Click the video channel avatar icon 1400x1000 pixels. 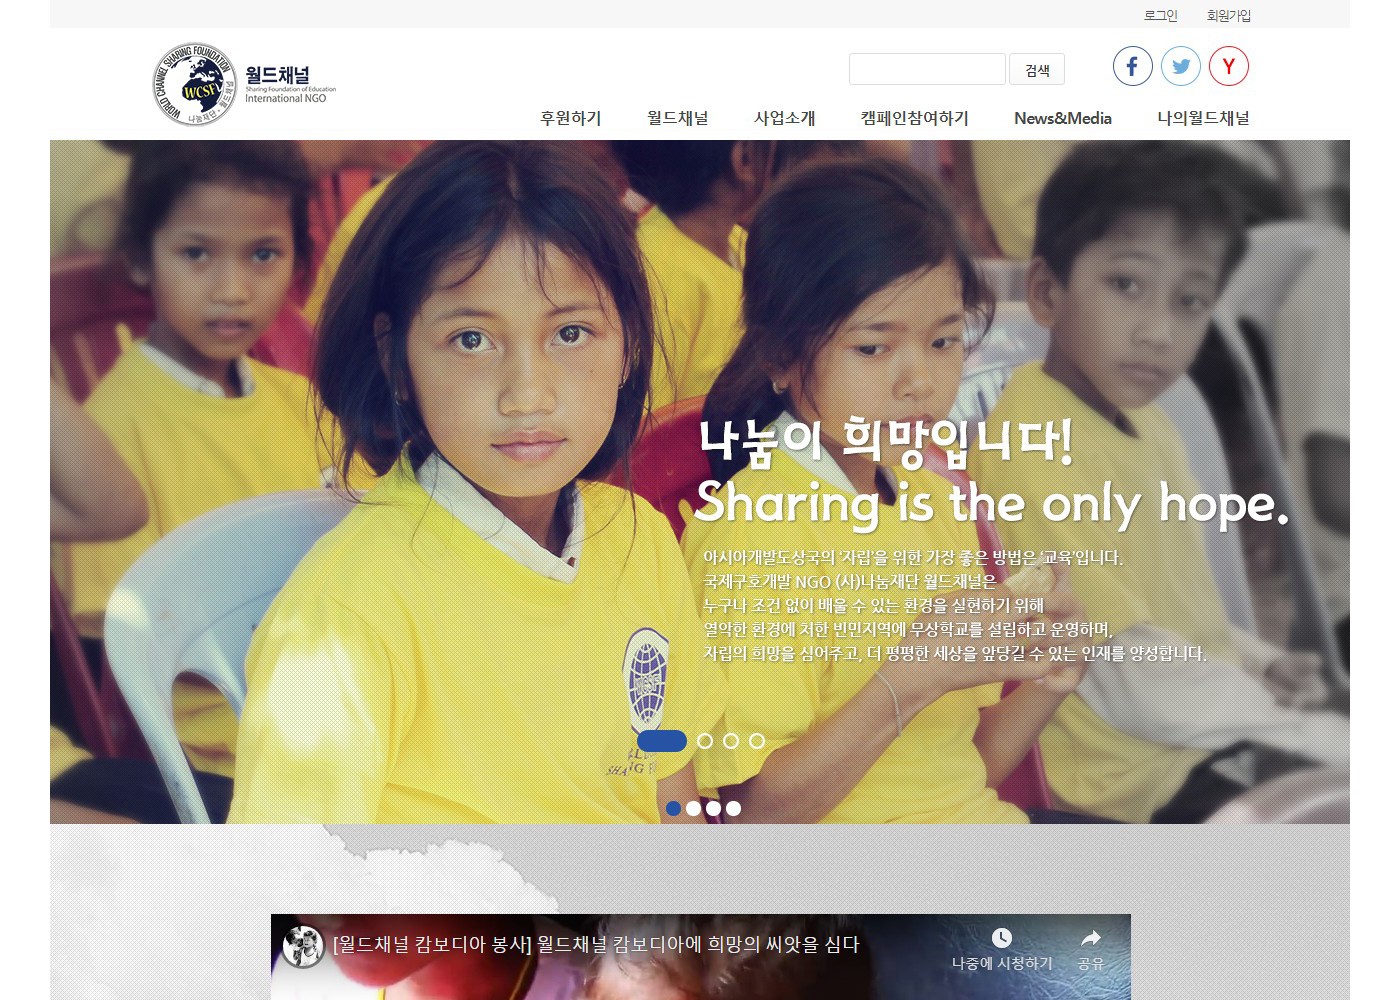point(302,946)
